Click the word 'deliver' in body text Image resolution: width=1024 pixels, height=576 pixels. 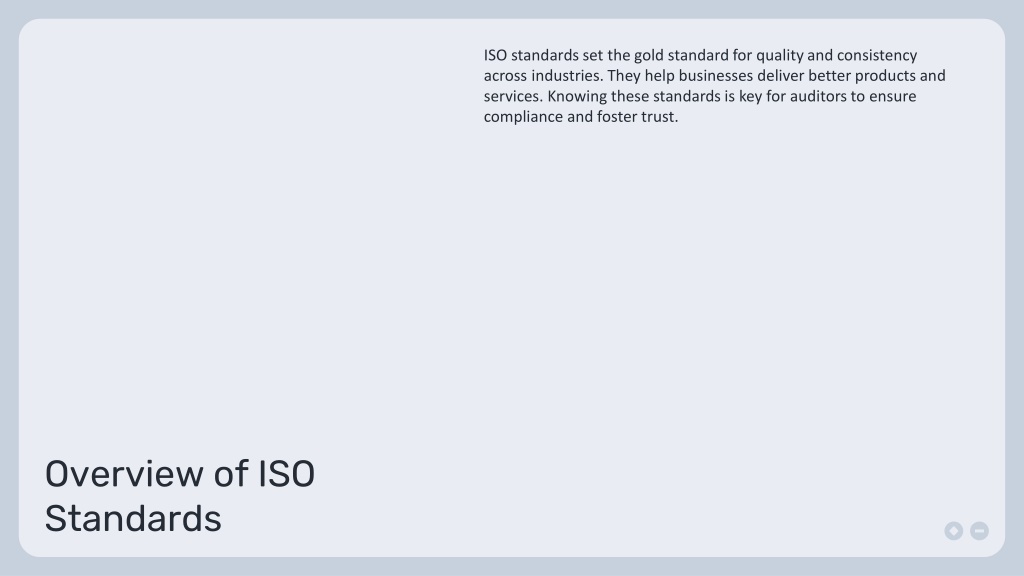pyautogui.click(x=780, y=76)
